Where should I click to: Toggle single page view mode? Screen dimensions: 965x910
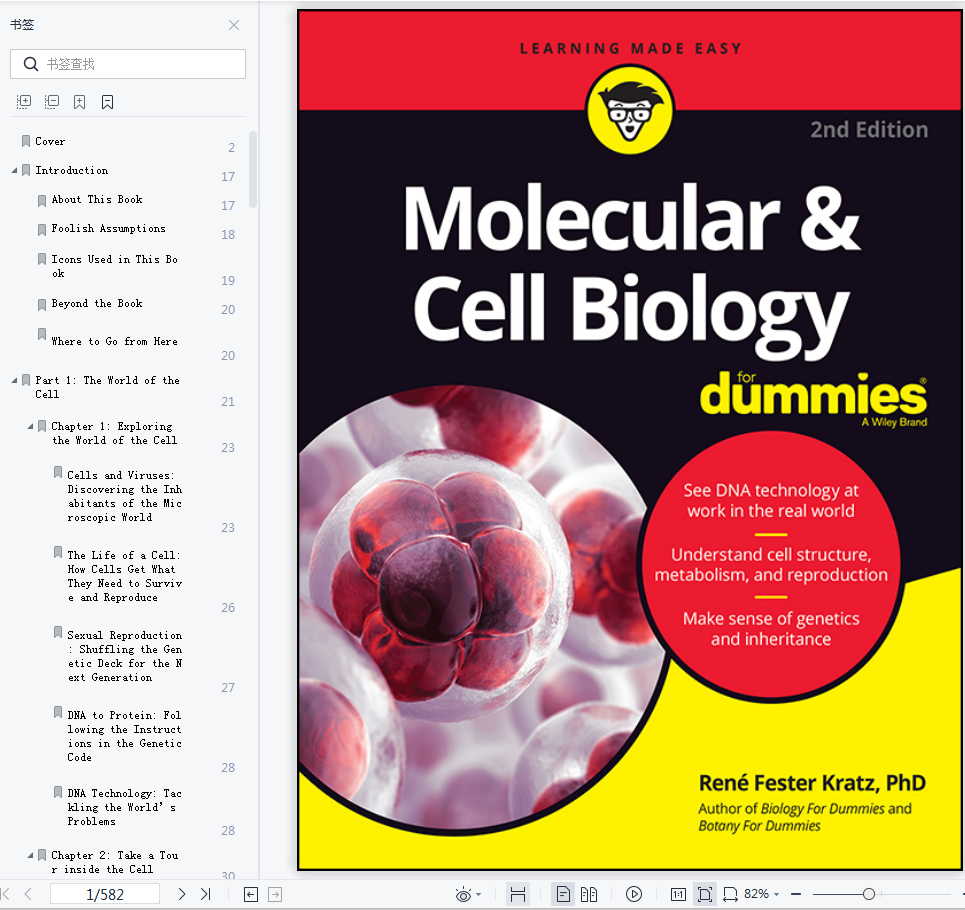tap(563, 894)
